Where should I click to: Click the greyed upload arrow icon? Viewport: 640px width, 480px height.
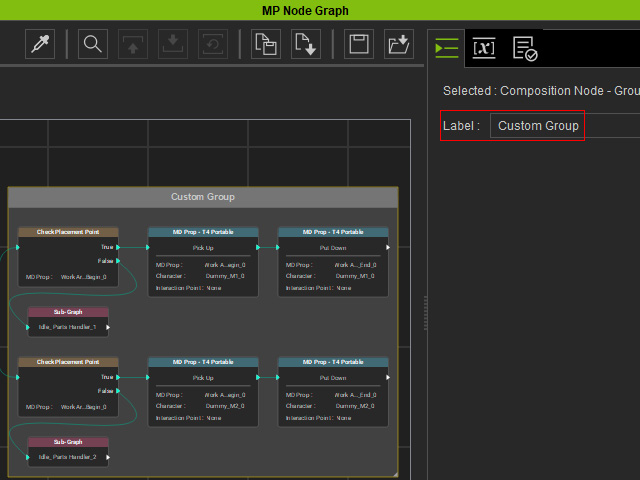click(133, 44)
